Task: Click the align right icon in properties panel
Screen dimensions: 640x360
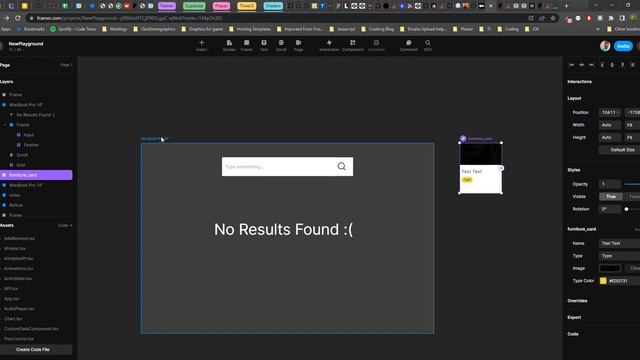Action: point(591,65)
